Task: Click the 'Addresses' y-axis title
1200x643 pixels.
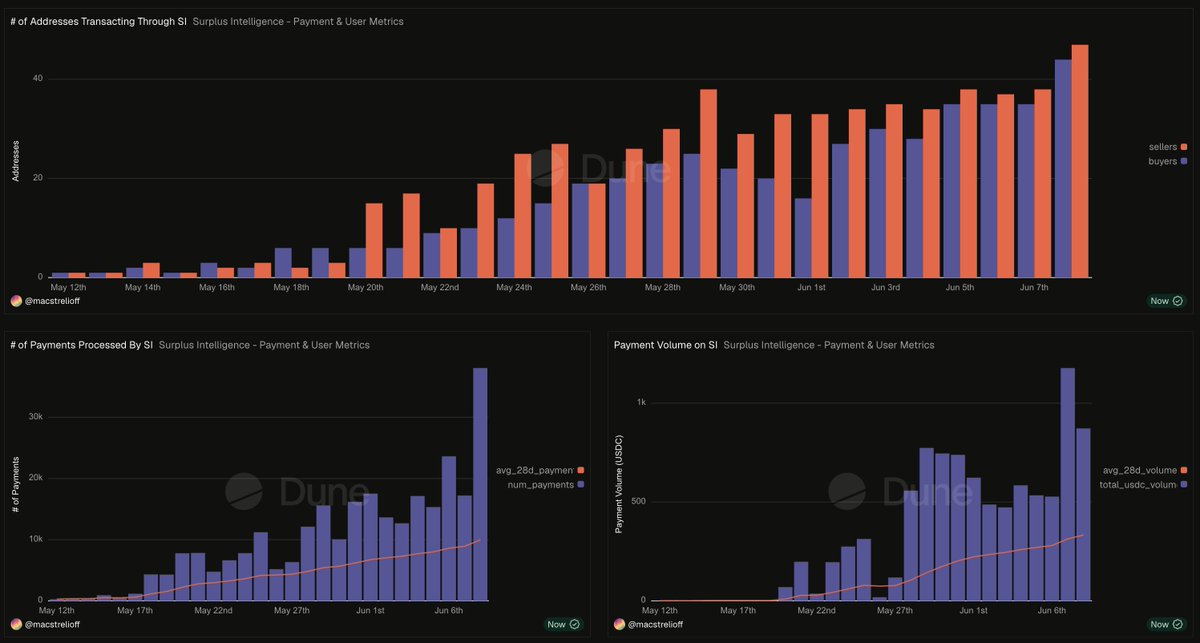Action: tap(15, 161)
